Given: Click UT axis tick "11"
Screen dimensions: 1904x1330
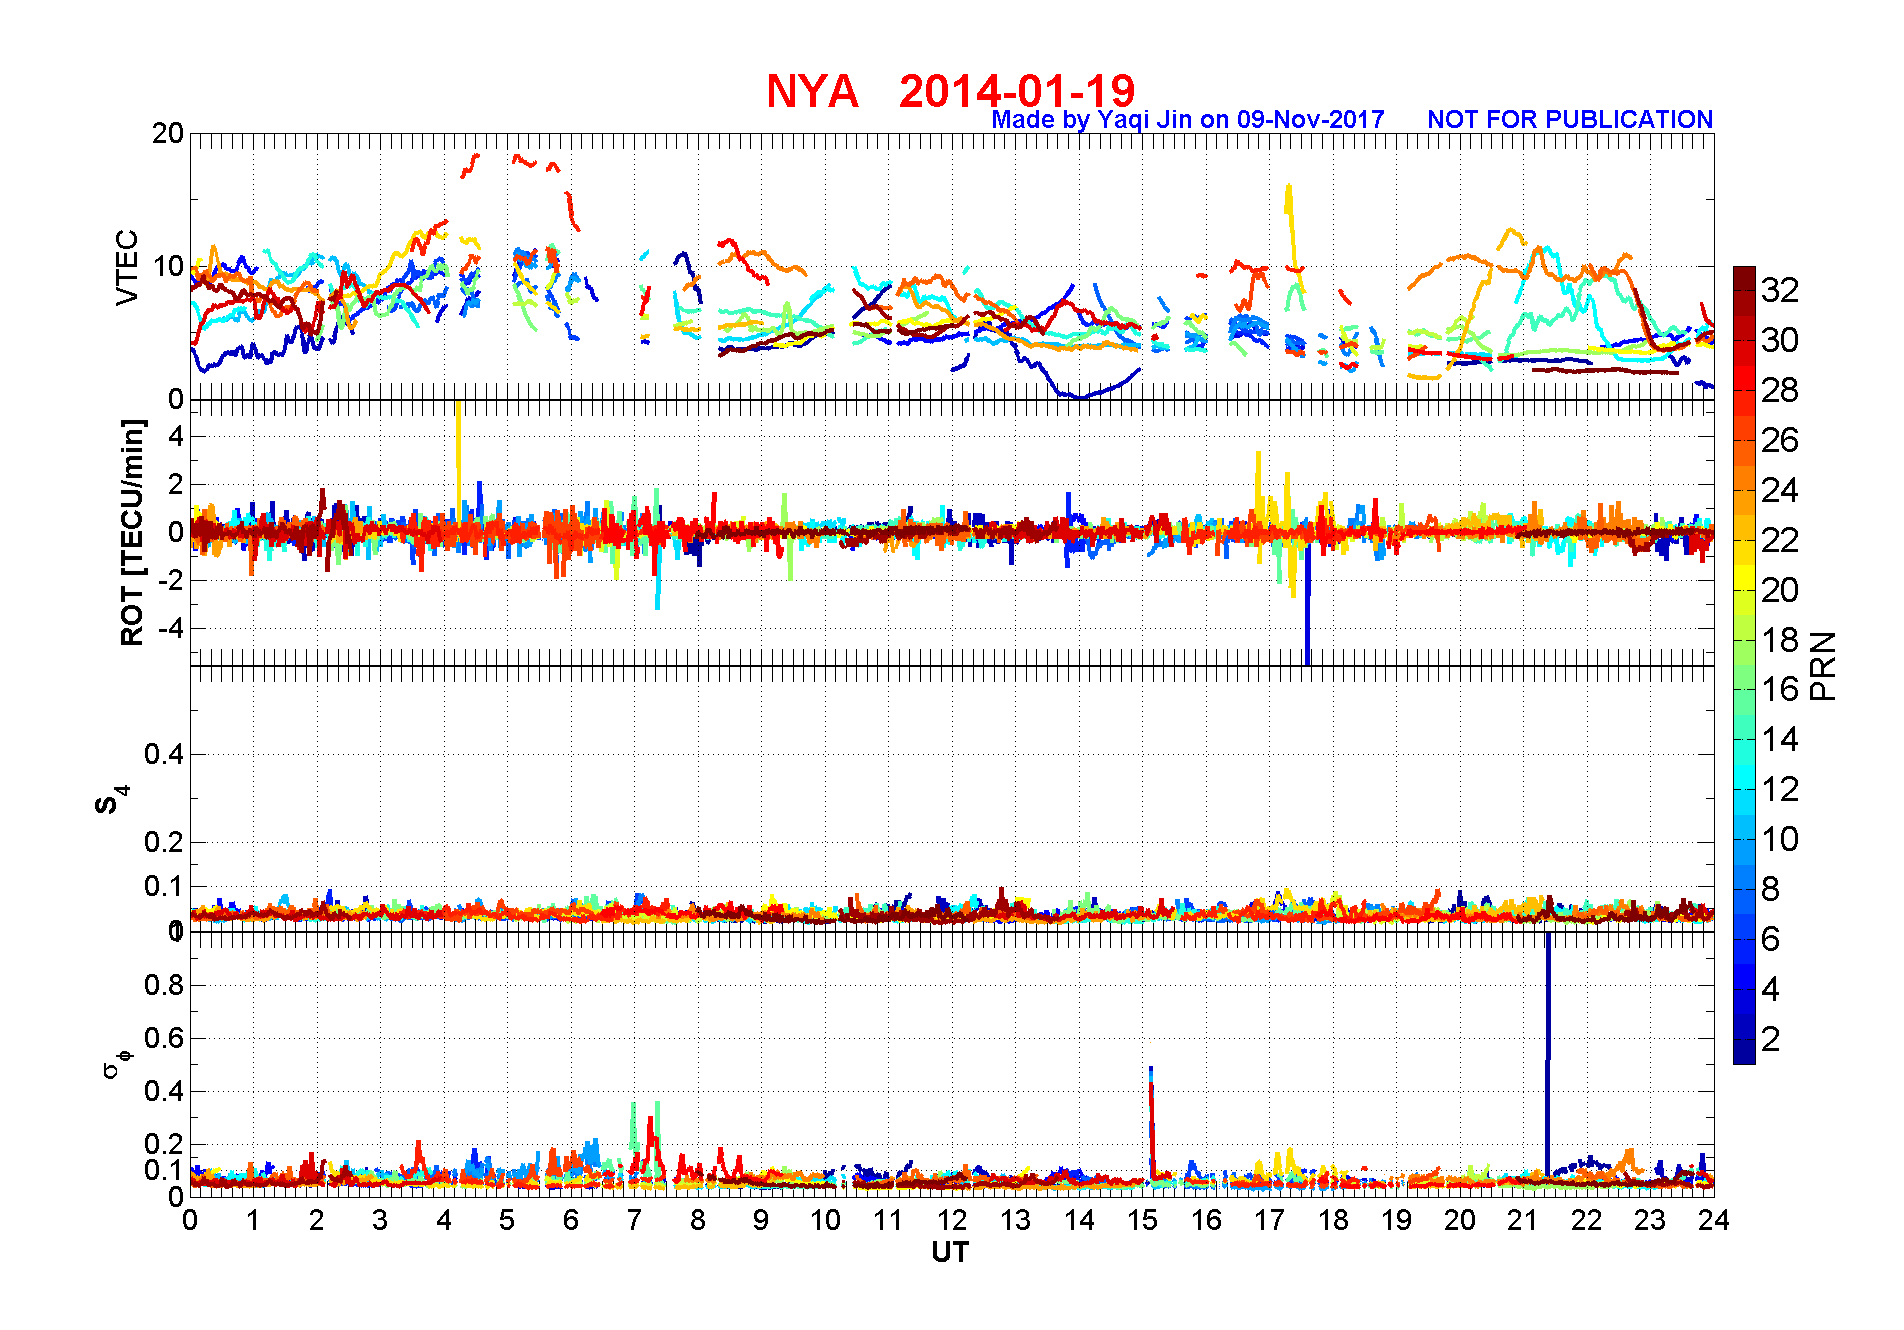Looking at the screenshot, I should pos(888,1220).
